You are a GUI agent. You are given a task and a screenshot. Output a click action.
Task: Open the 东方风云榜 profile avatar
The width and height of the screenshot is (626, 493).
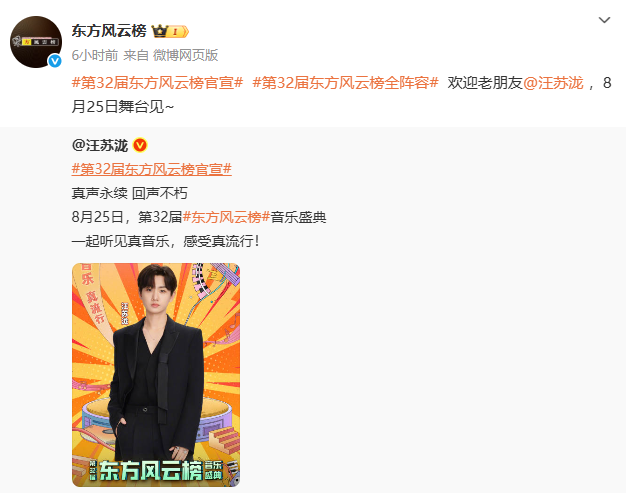[x=36, y=42]
